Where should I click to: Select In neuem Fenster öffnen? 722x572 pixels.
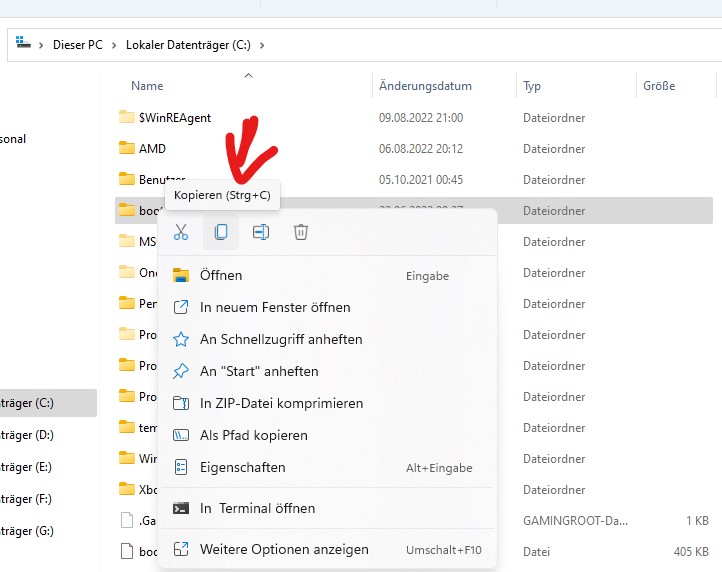327,307
